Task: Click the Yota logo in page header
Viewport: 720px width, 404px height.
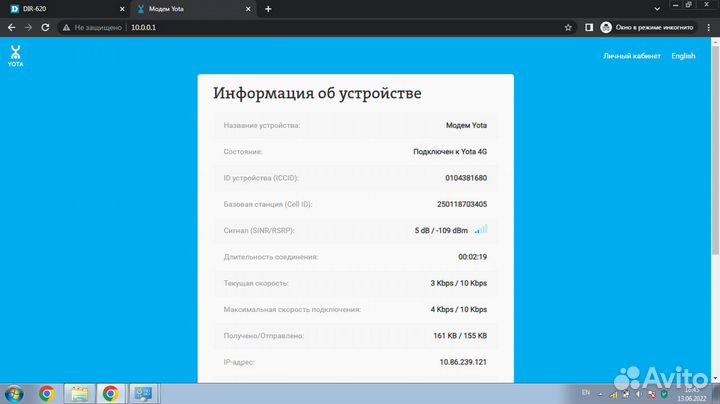Action: 15,56
